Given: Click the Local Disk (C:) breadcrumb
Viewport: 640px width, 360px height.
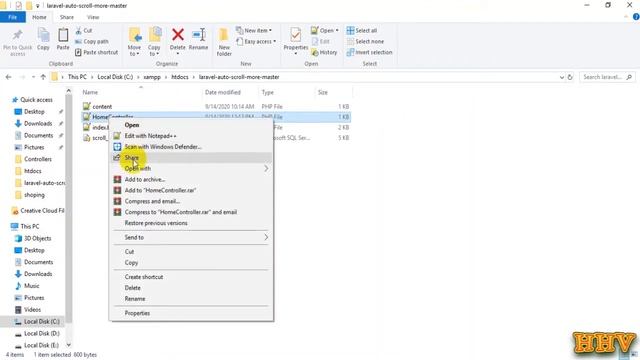Looking at the screenshot, I should click(x=115, y=77).
